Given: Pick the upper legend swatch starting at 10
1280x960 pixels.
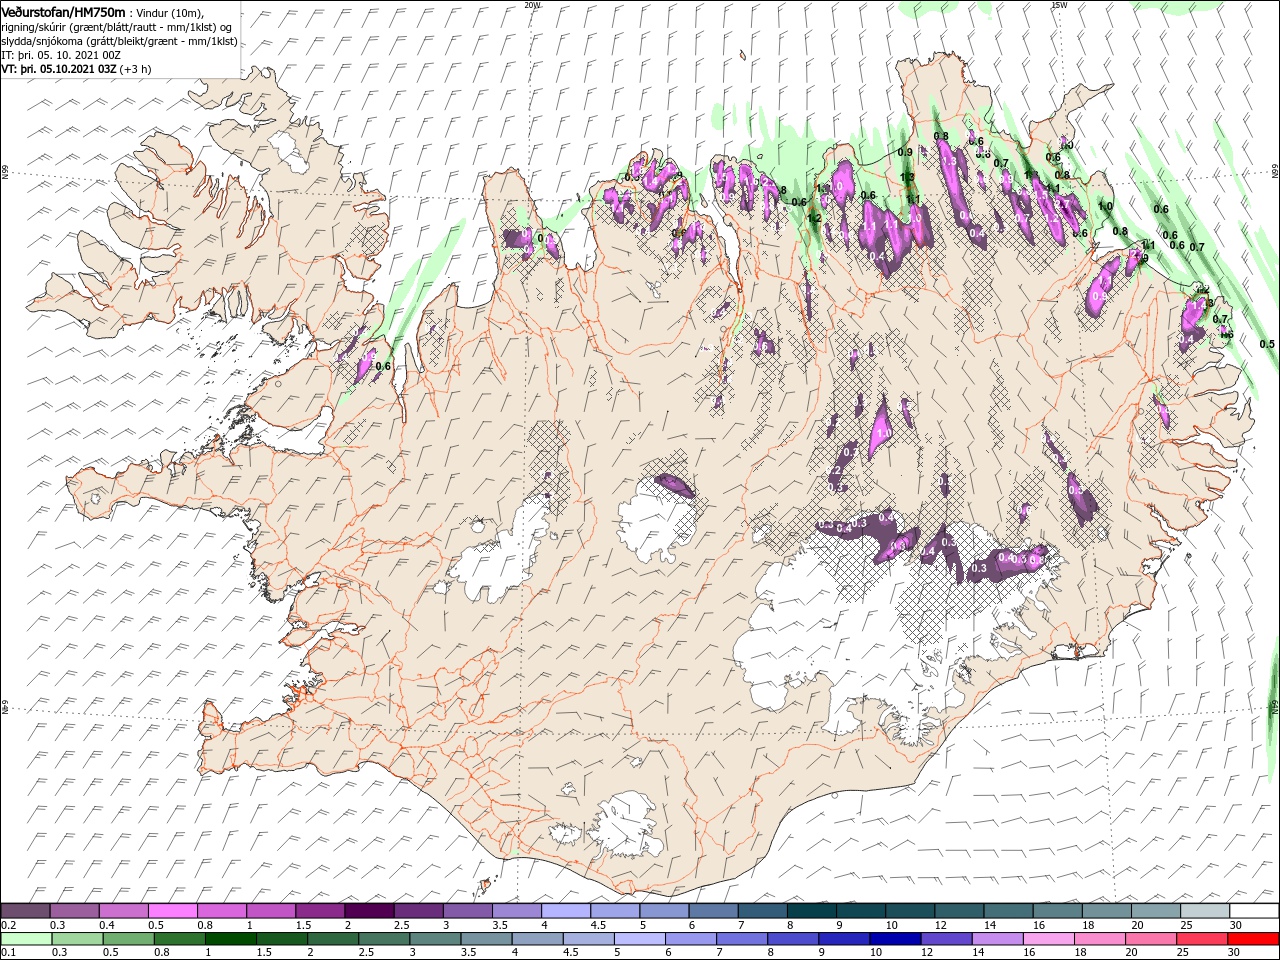Looking at the screenshot, I should 909,911.
